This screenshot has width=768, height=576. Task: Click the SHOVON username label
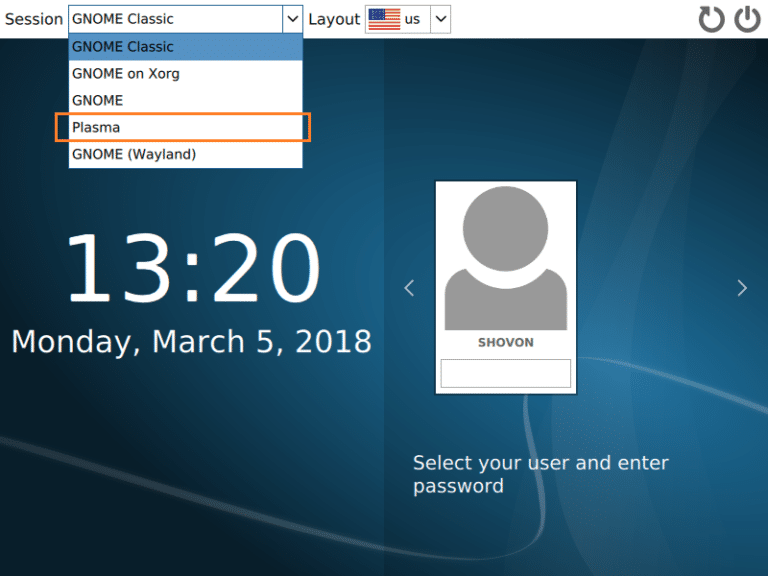pos(505,342)
